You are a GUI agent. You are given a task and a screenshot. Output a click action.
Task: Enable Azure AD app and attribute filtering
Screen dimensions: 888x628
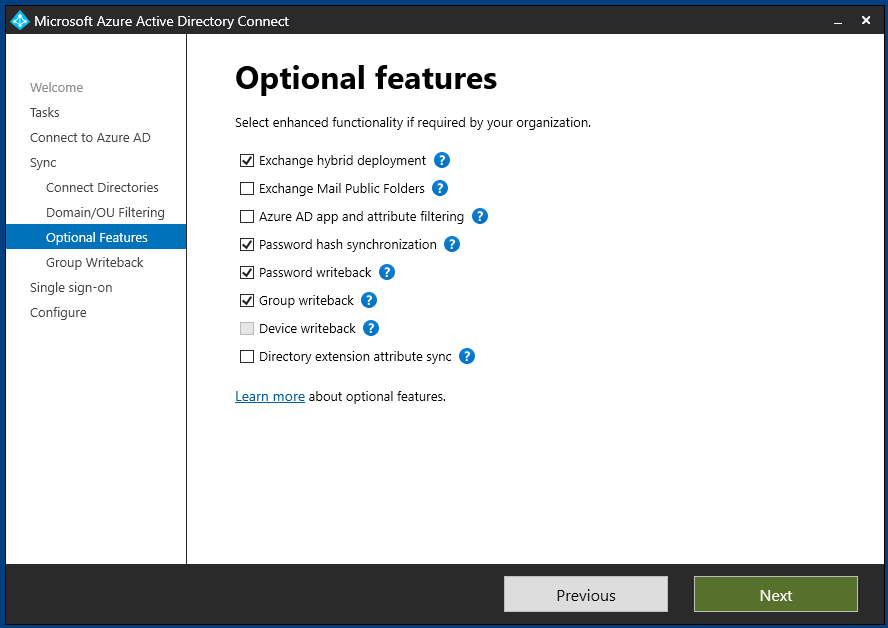point(247,216)
